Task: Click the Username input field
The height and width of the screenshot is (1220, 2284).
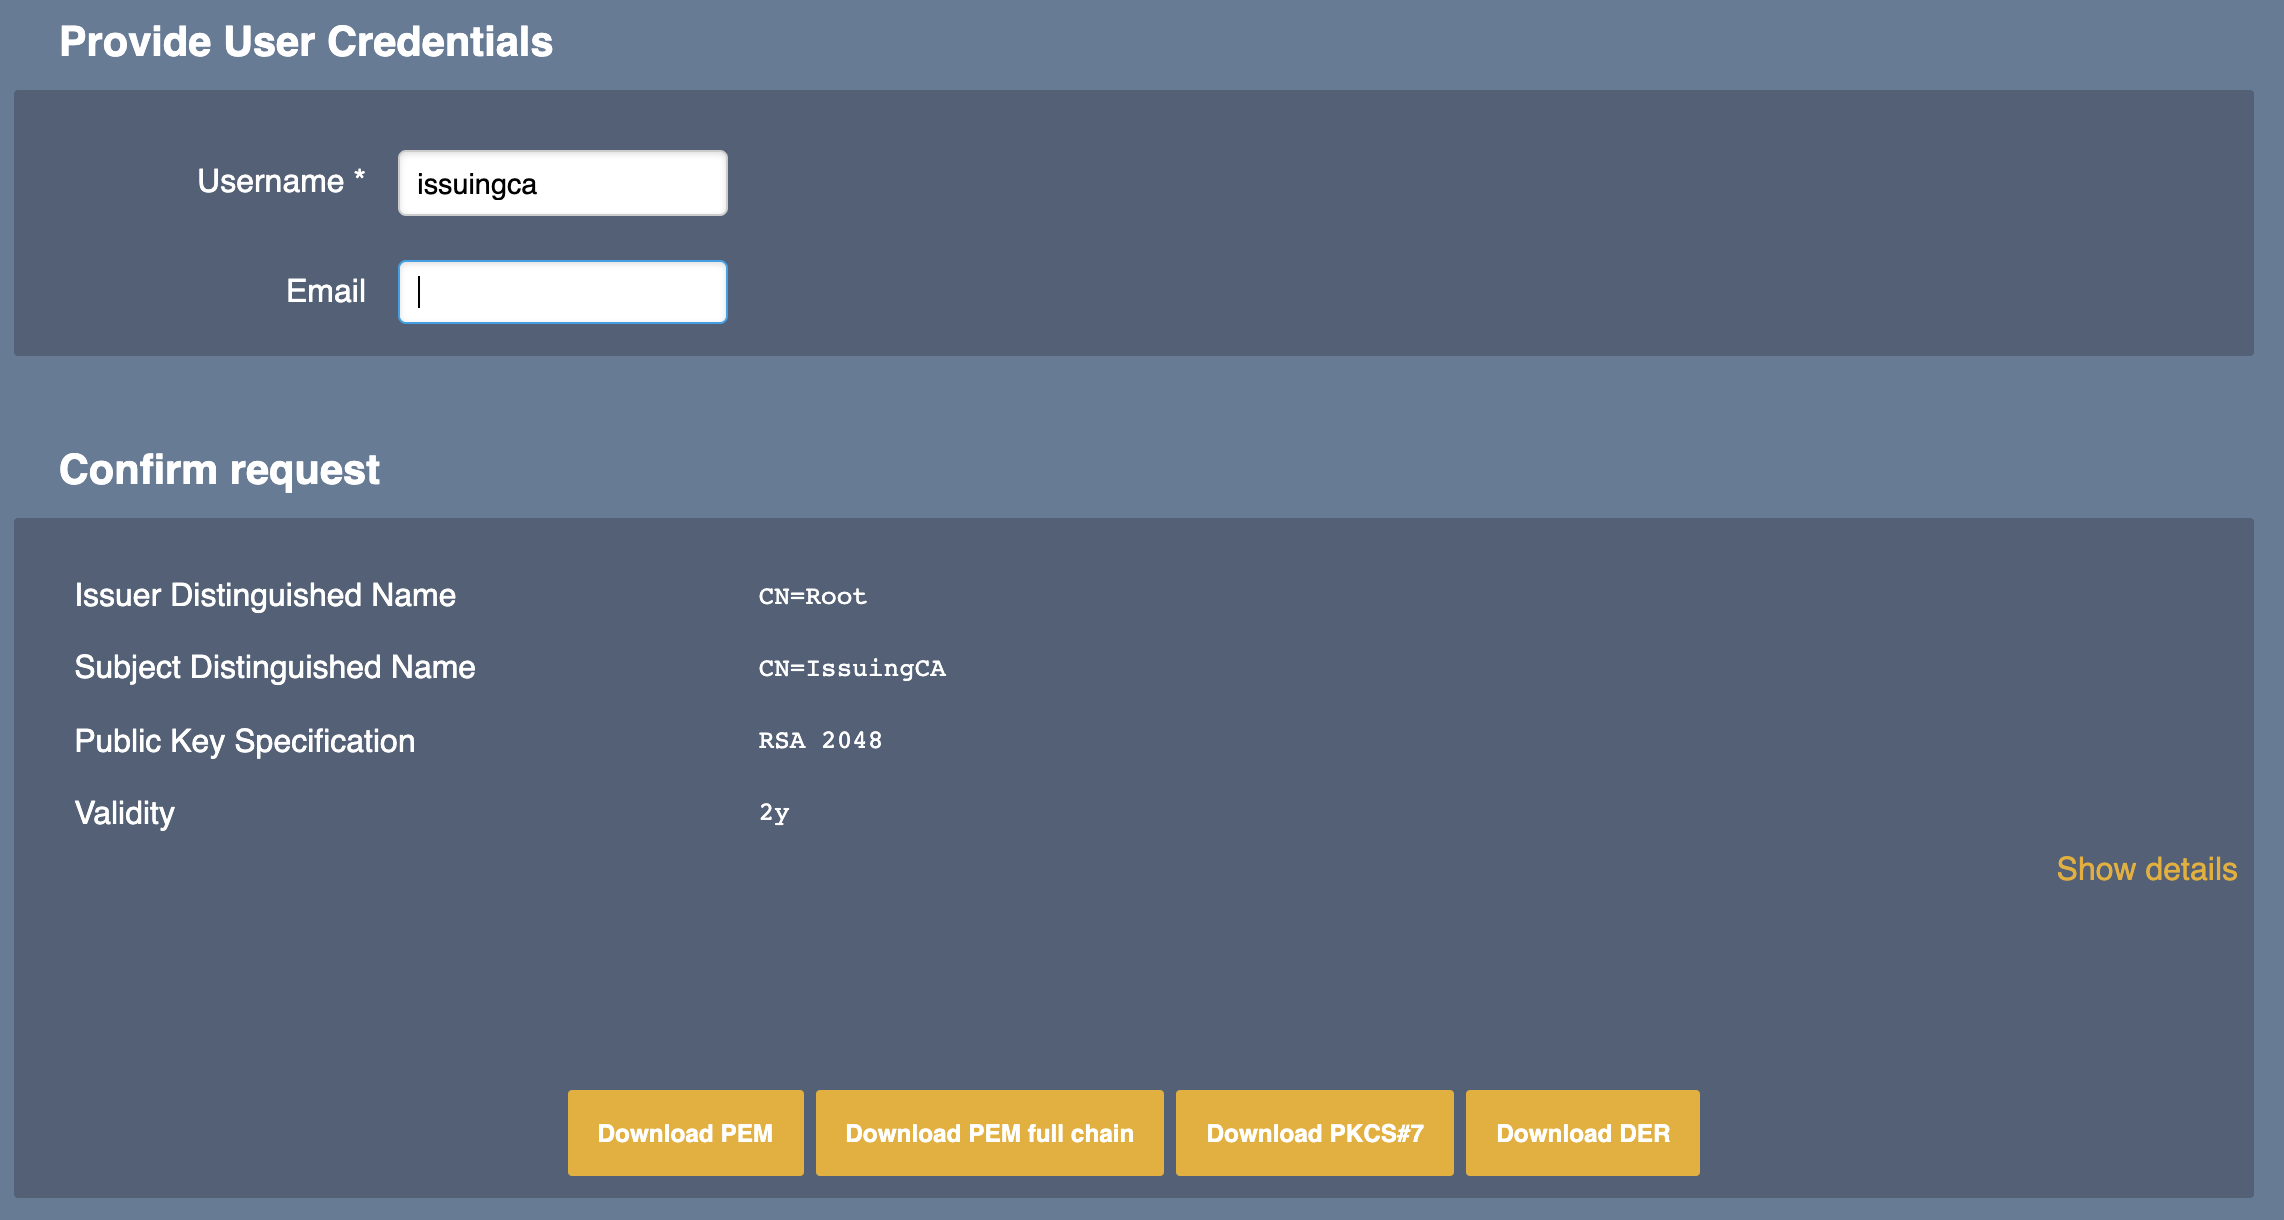Action: (562, 183)
